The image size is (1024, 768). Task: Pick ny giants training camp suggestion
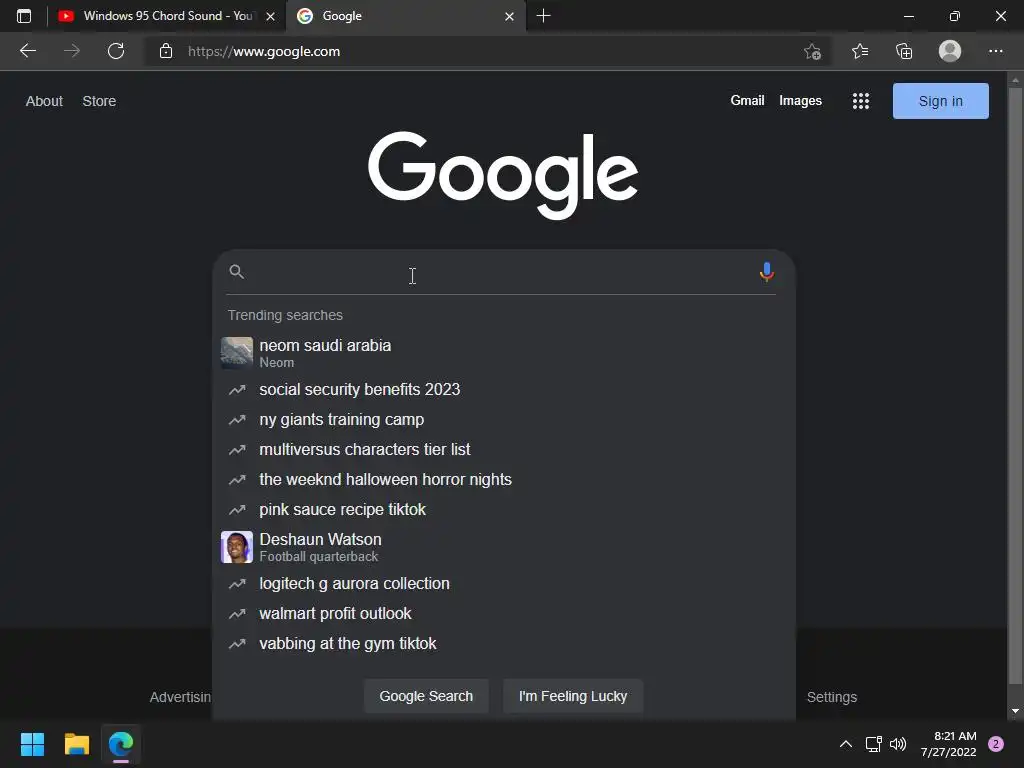[x=504, y=419]
